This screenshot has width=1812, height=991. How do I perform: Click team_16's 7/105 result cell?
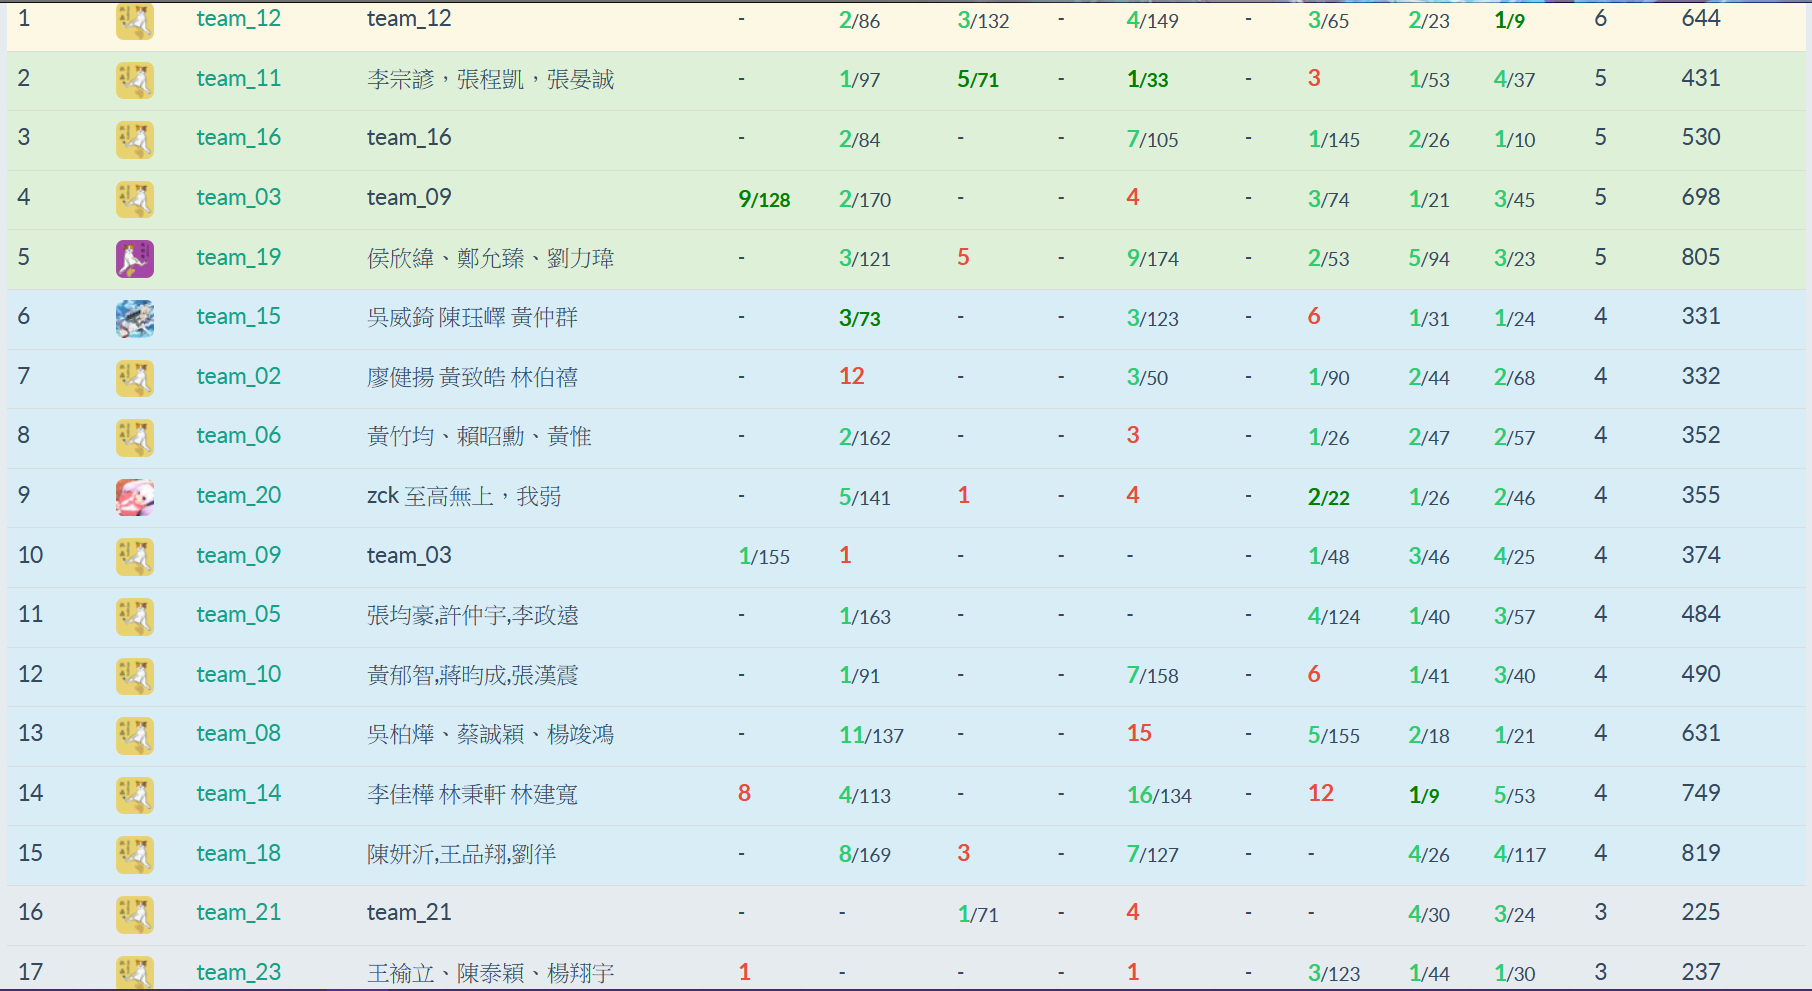pyautogui.click(x=1152, y=139)
